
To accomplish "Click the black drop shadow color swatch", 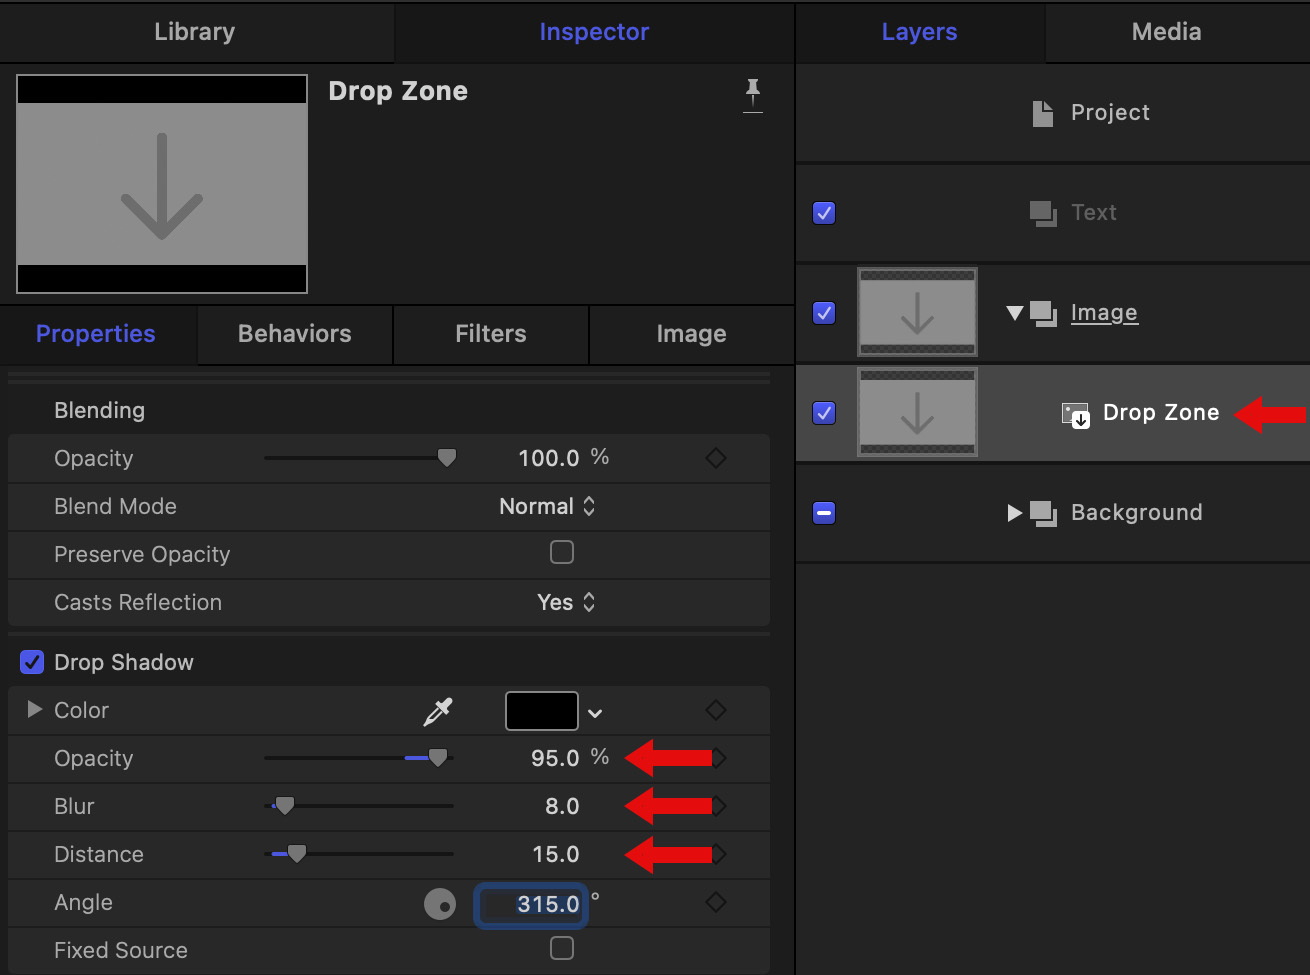I will pyautogui.click(x=542, y=711).
